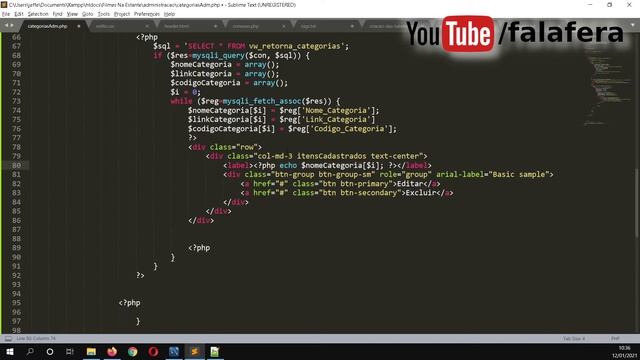The width and height of the screenshot is (640, 360).
Task: Place cursor in the $sql SELECT statement line
Action: [251, 46]
